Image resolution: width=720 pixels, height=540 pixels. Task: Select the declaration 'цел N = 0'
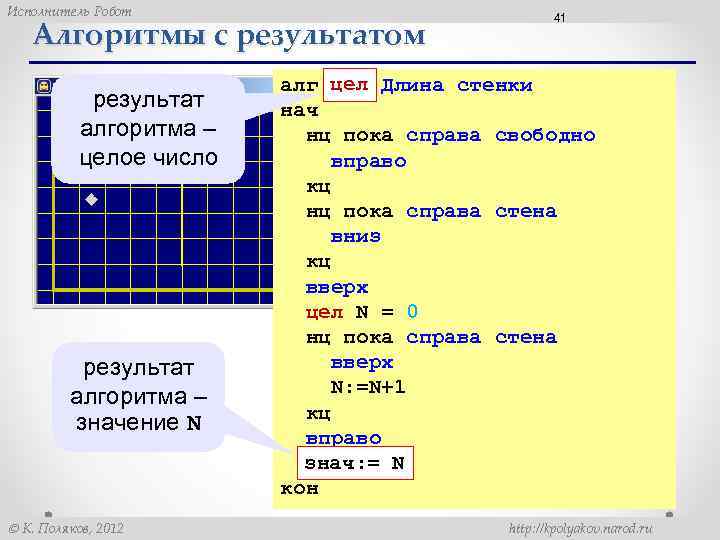click(x=361, y=312)
